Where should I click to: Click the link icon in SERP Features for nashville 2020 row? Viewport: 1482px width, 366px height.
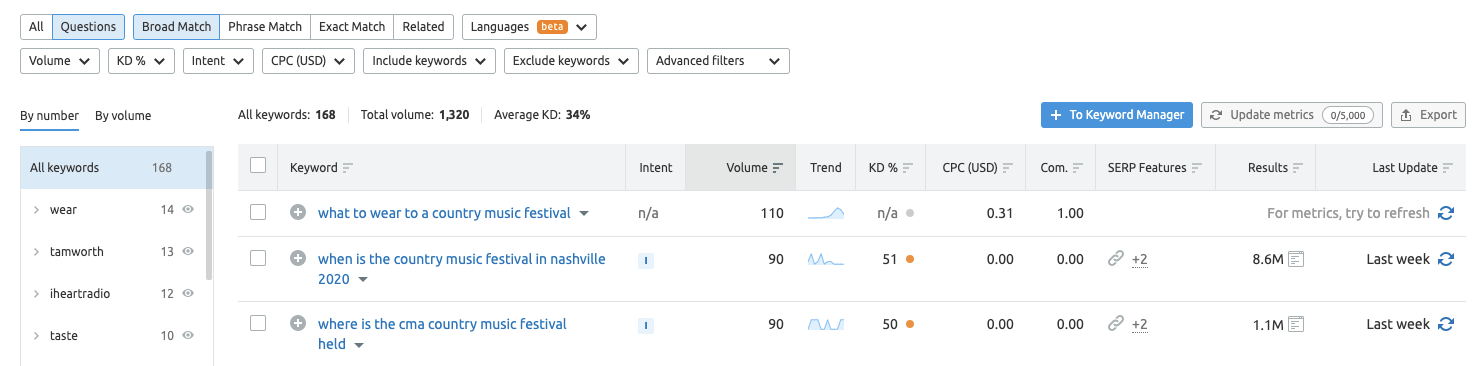click(x=1116, y=259)
